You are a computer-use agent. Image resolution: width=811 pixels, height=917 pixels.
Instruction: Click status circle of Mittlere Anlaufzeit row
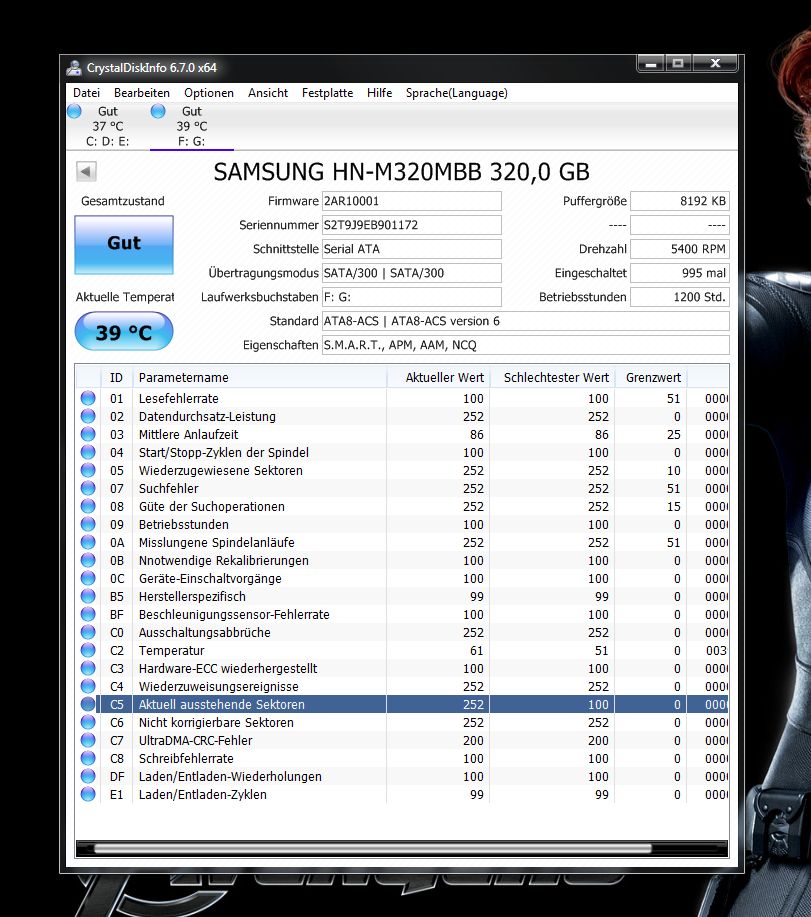click(x=88, y=435)
